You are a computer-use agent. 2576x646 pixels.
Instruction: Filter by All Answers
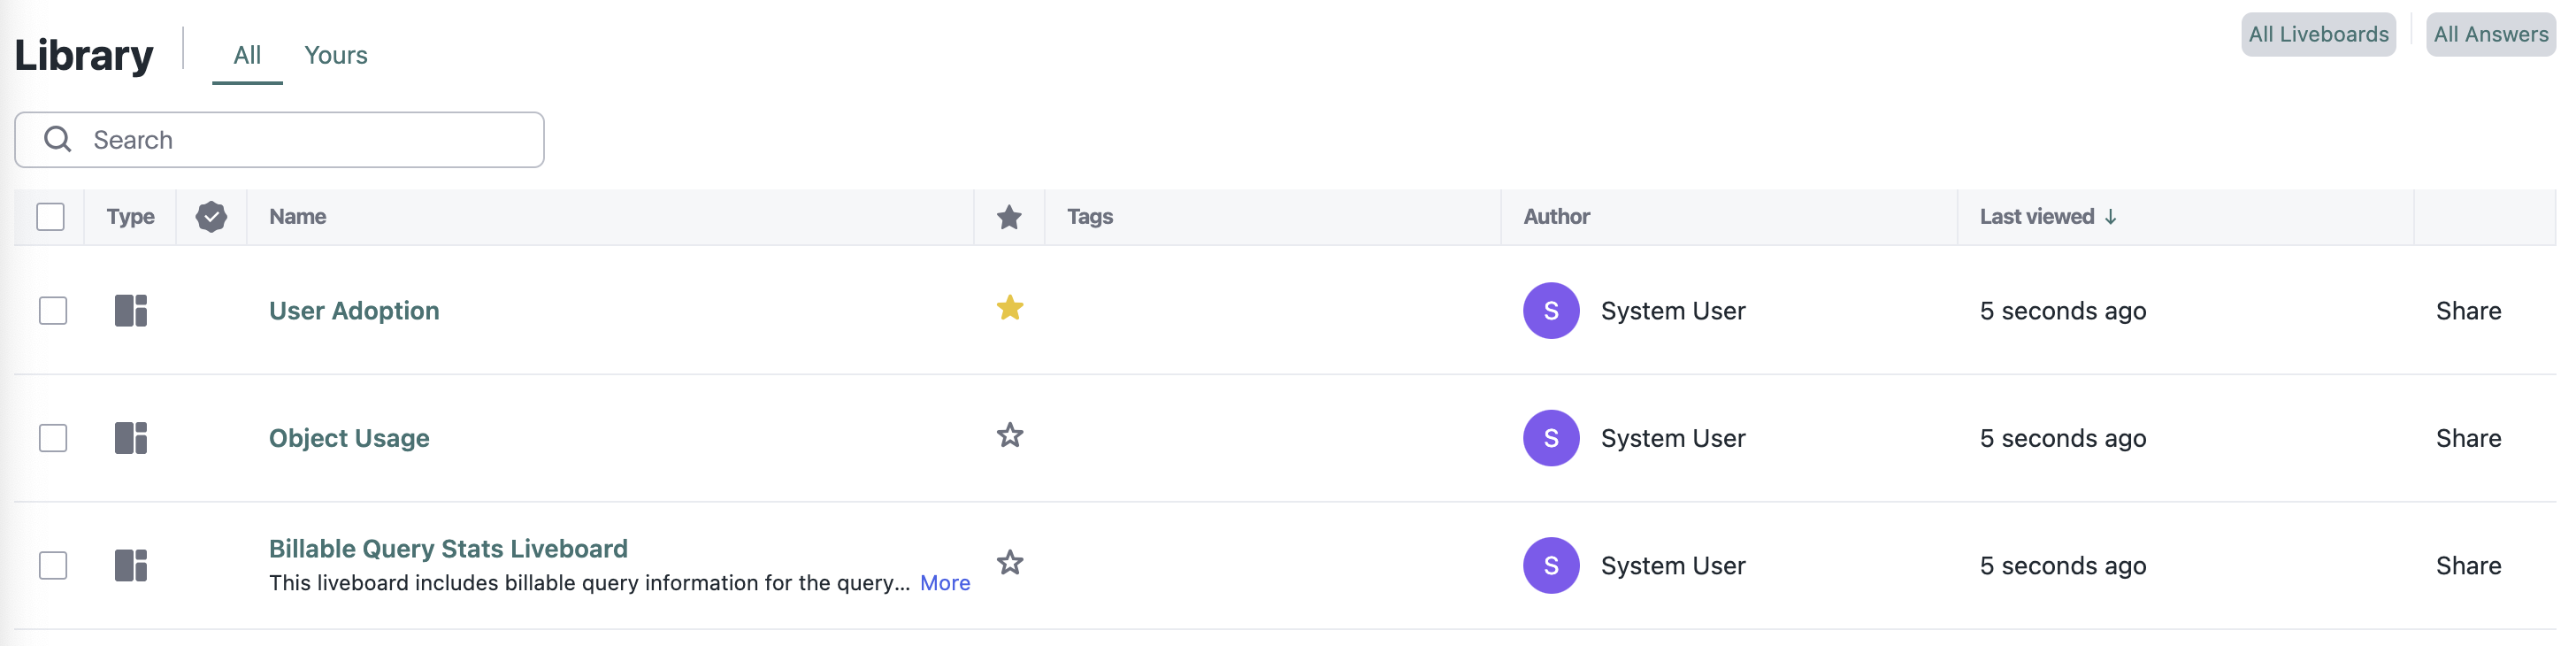coord(2490,35)
